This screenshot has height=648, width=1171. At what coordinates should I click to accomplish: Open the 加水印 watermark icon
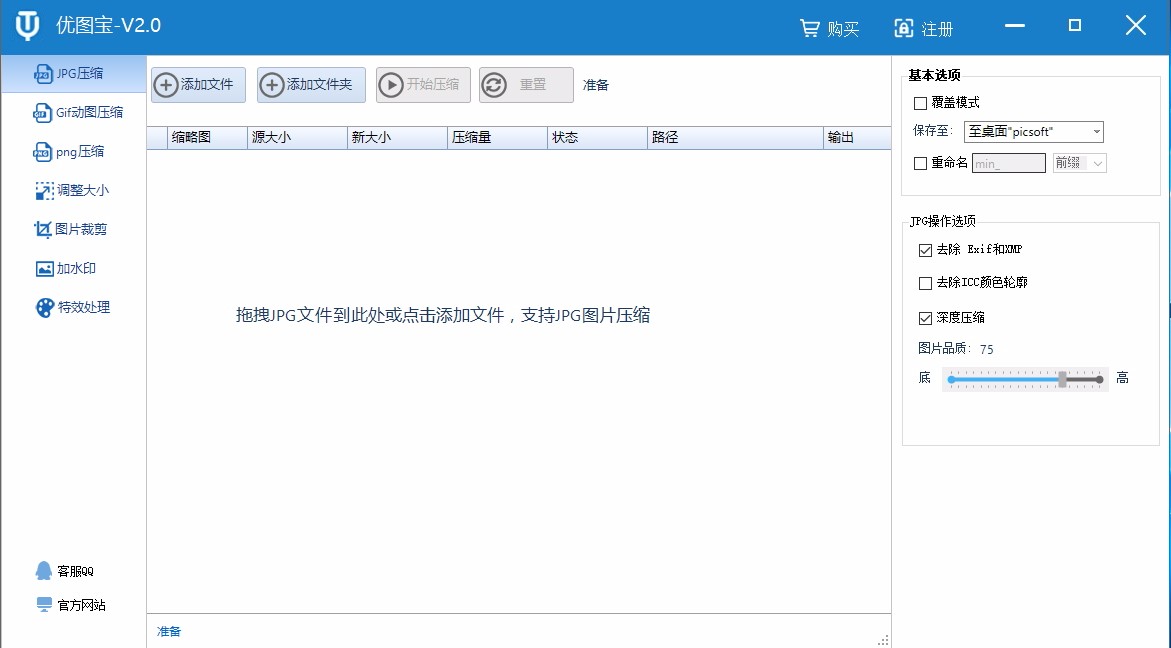pyautogui.click(x=45, y=269)
